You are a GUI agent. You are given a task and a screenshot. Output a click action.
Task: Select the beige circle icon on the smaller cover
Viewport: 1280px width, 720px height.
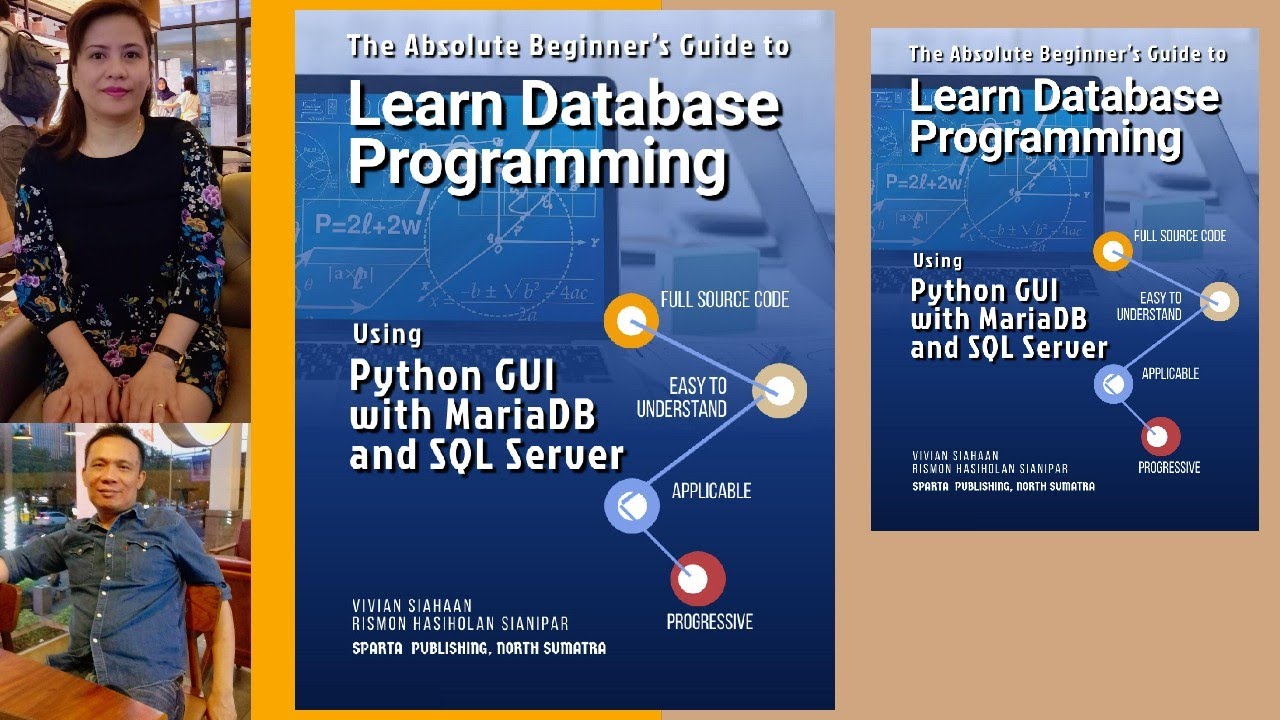pyautogui.click(x=1219, y=301)
